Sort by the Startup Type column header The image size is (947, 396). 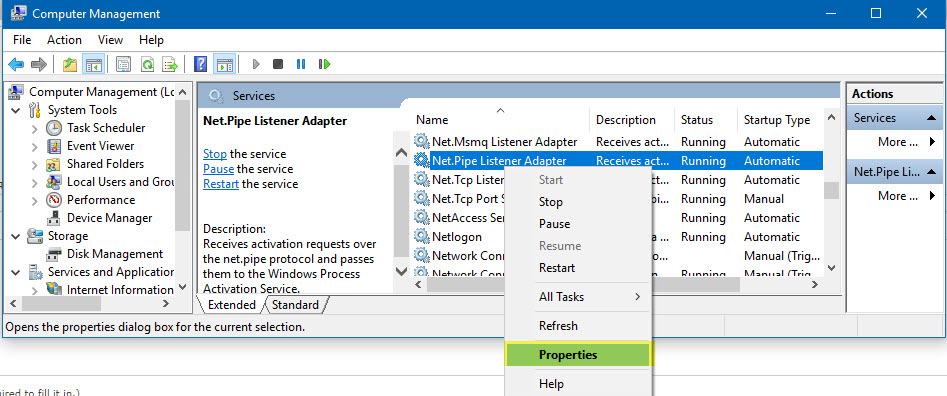click(780, 120)
